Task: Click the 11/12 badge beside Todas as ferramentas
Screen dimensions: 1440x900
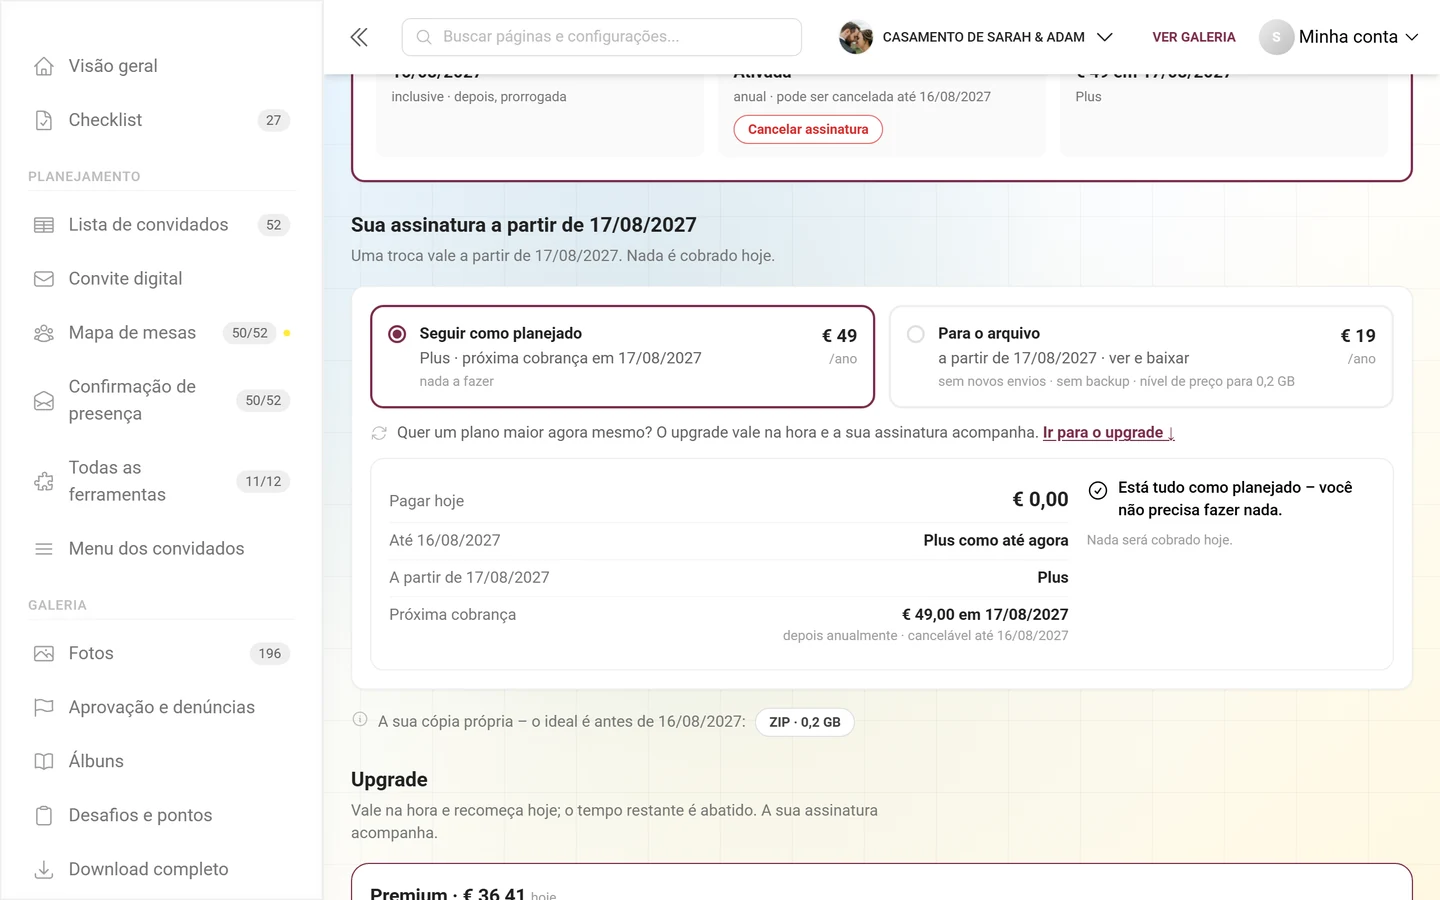Action: 263,482
